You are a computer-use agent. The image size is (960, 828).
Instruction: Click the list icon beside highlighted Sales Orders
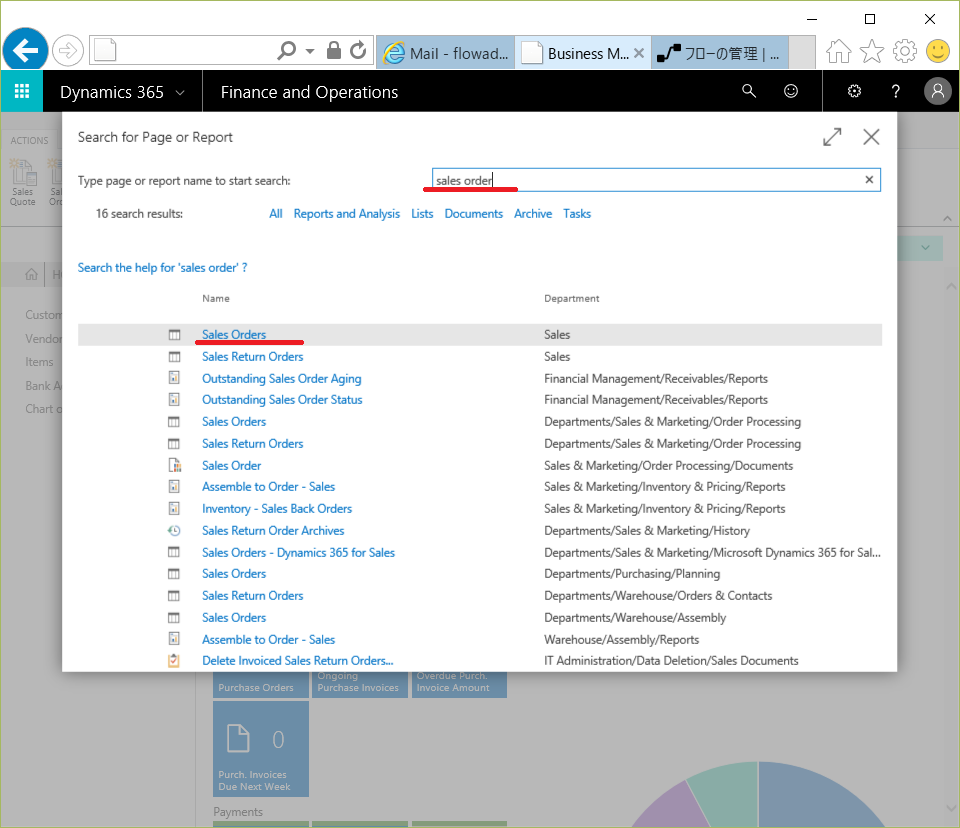(x=174, y=334)
